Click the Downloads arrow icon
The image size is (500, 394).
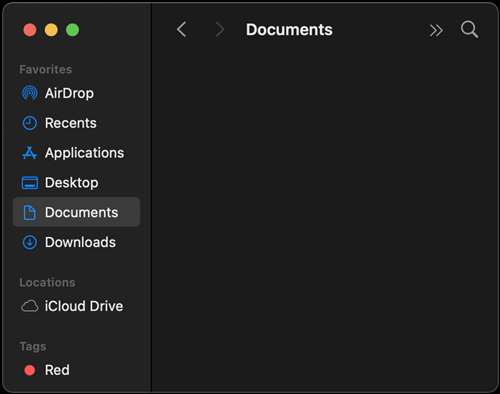click(30, 242)
